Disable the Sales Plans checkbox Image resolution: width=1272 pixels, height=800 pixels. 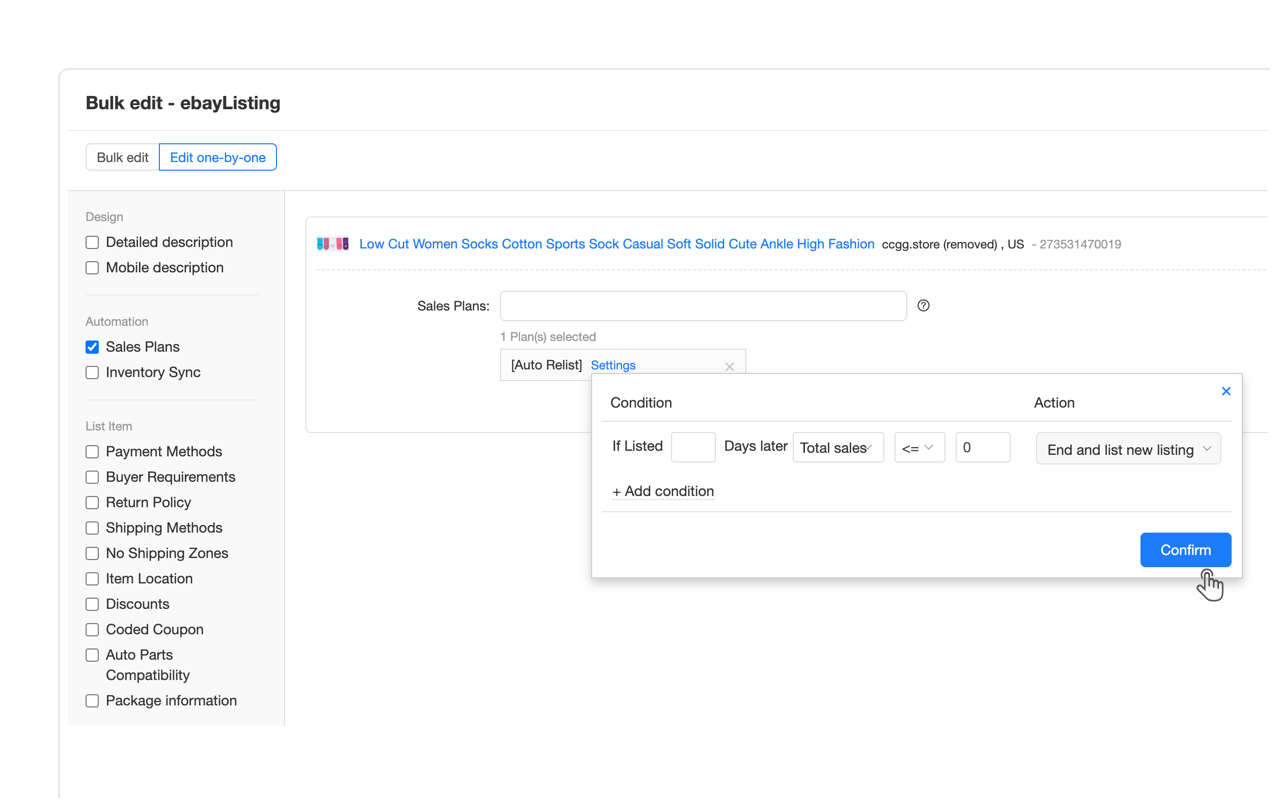(x=92, y=346)
